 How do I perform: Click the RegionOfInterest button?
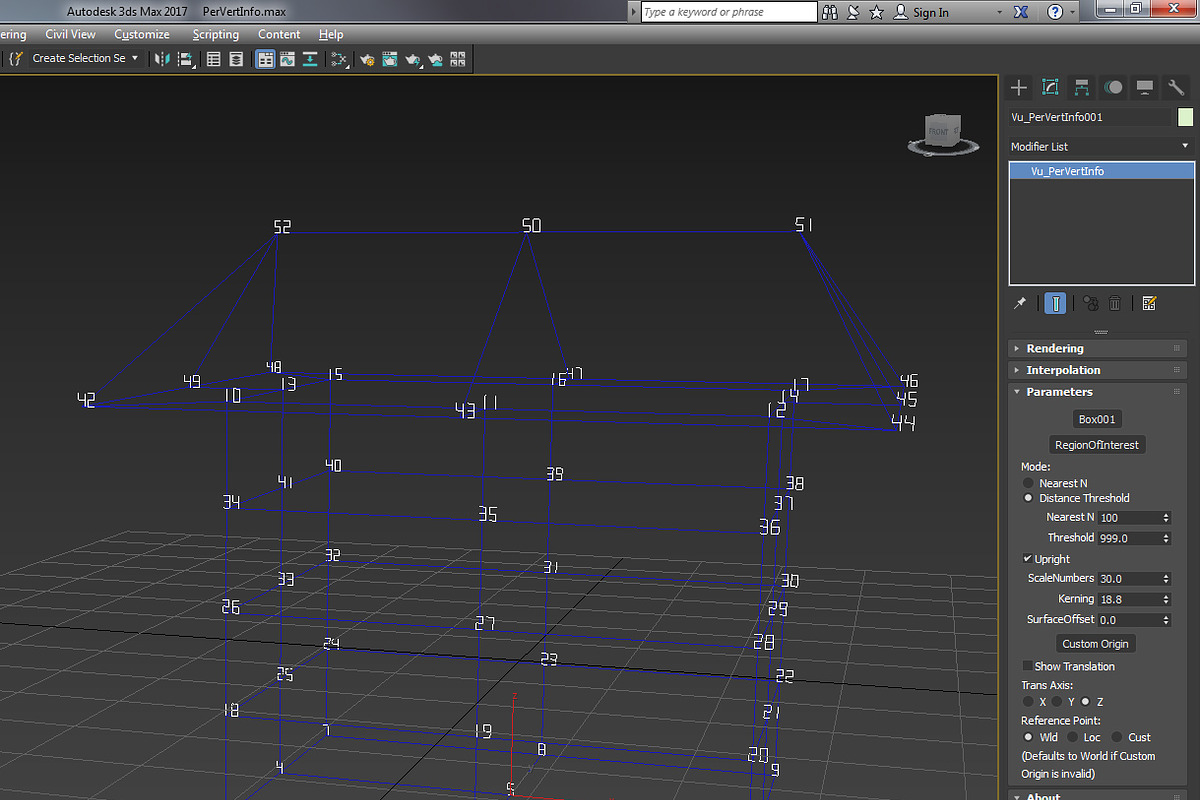point(1096,445)
